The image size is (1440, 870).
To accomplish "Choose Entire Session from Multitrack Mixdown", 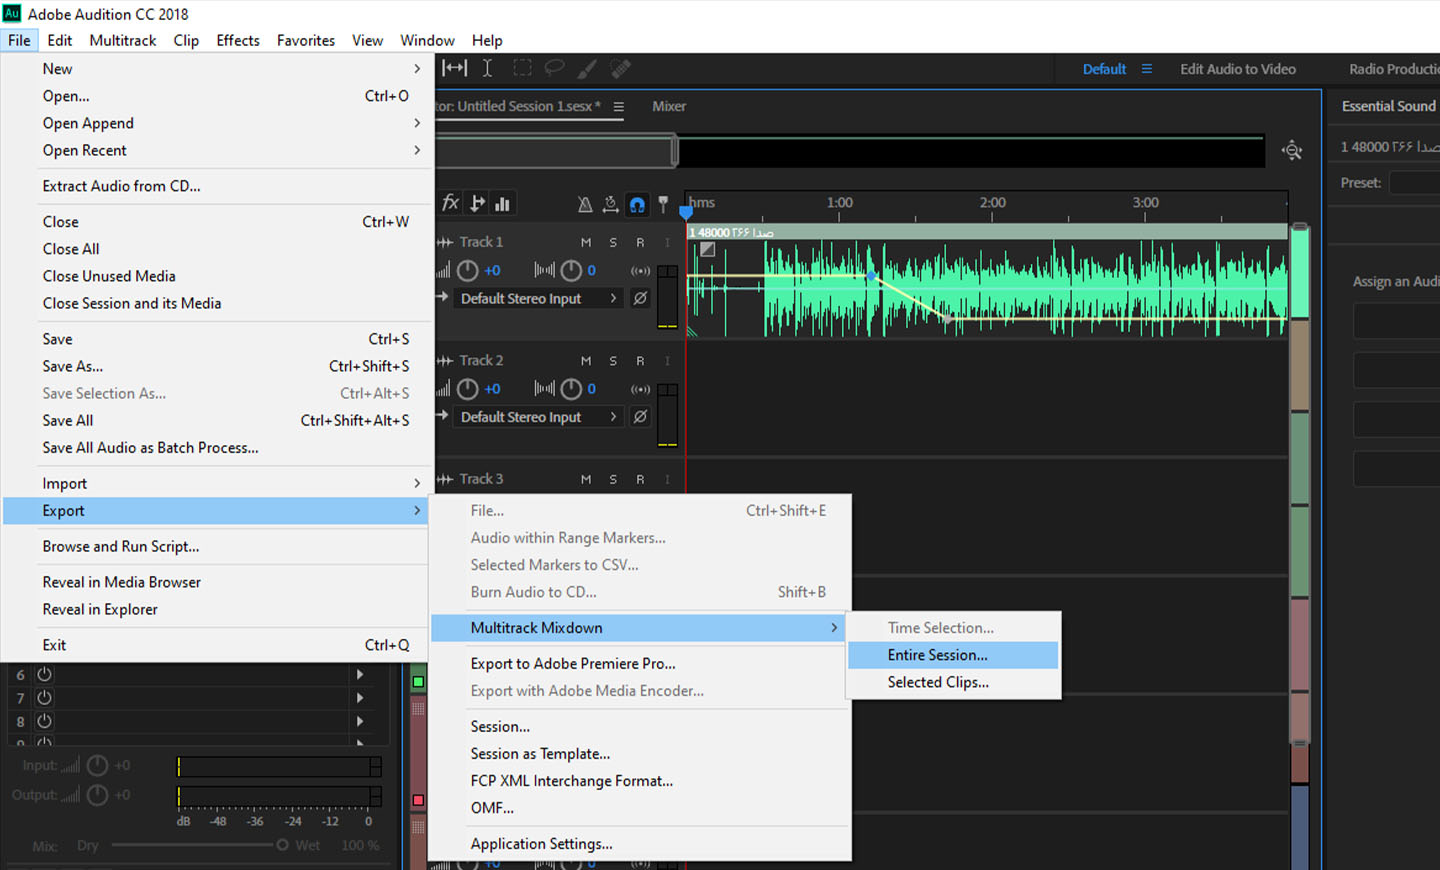I will pos(952,655).
